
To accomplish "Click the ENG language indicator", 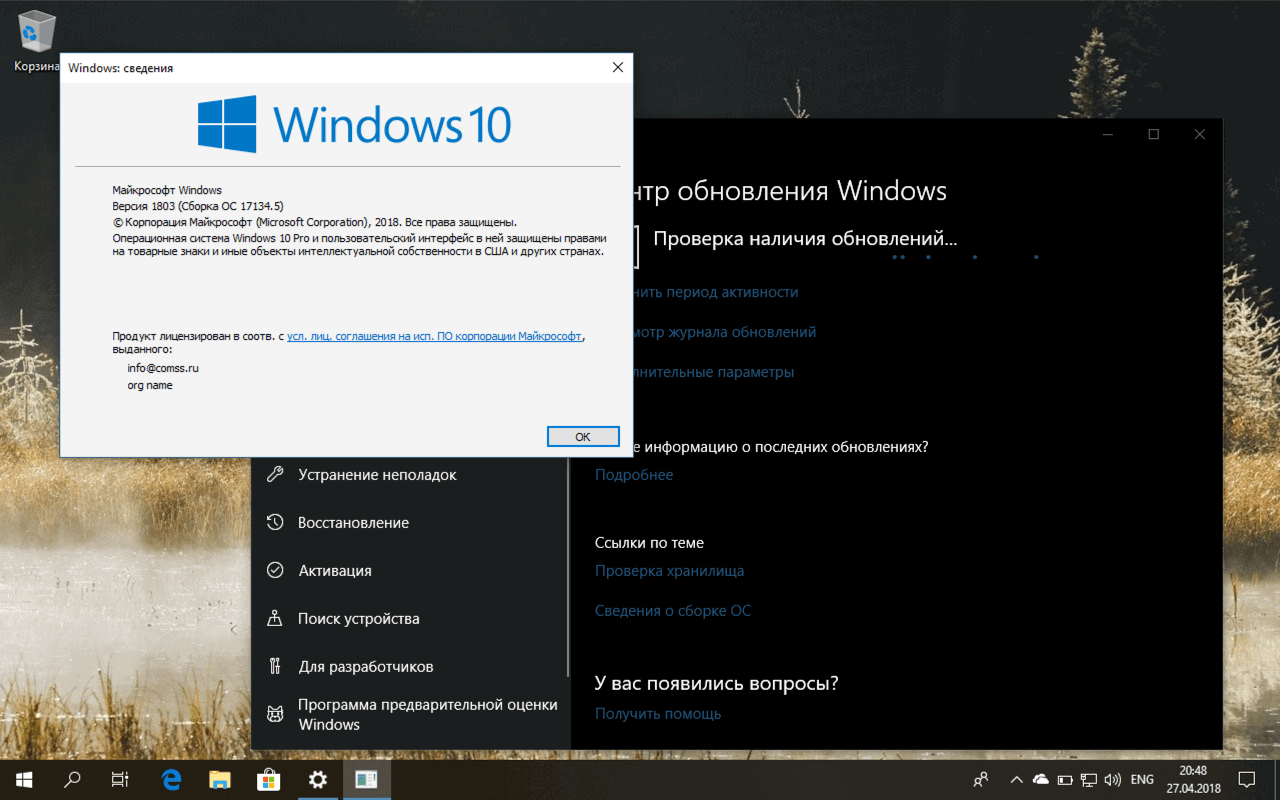I will click(x=1141, y=779).
